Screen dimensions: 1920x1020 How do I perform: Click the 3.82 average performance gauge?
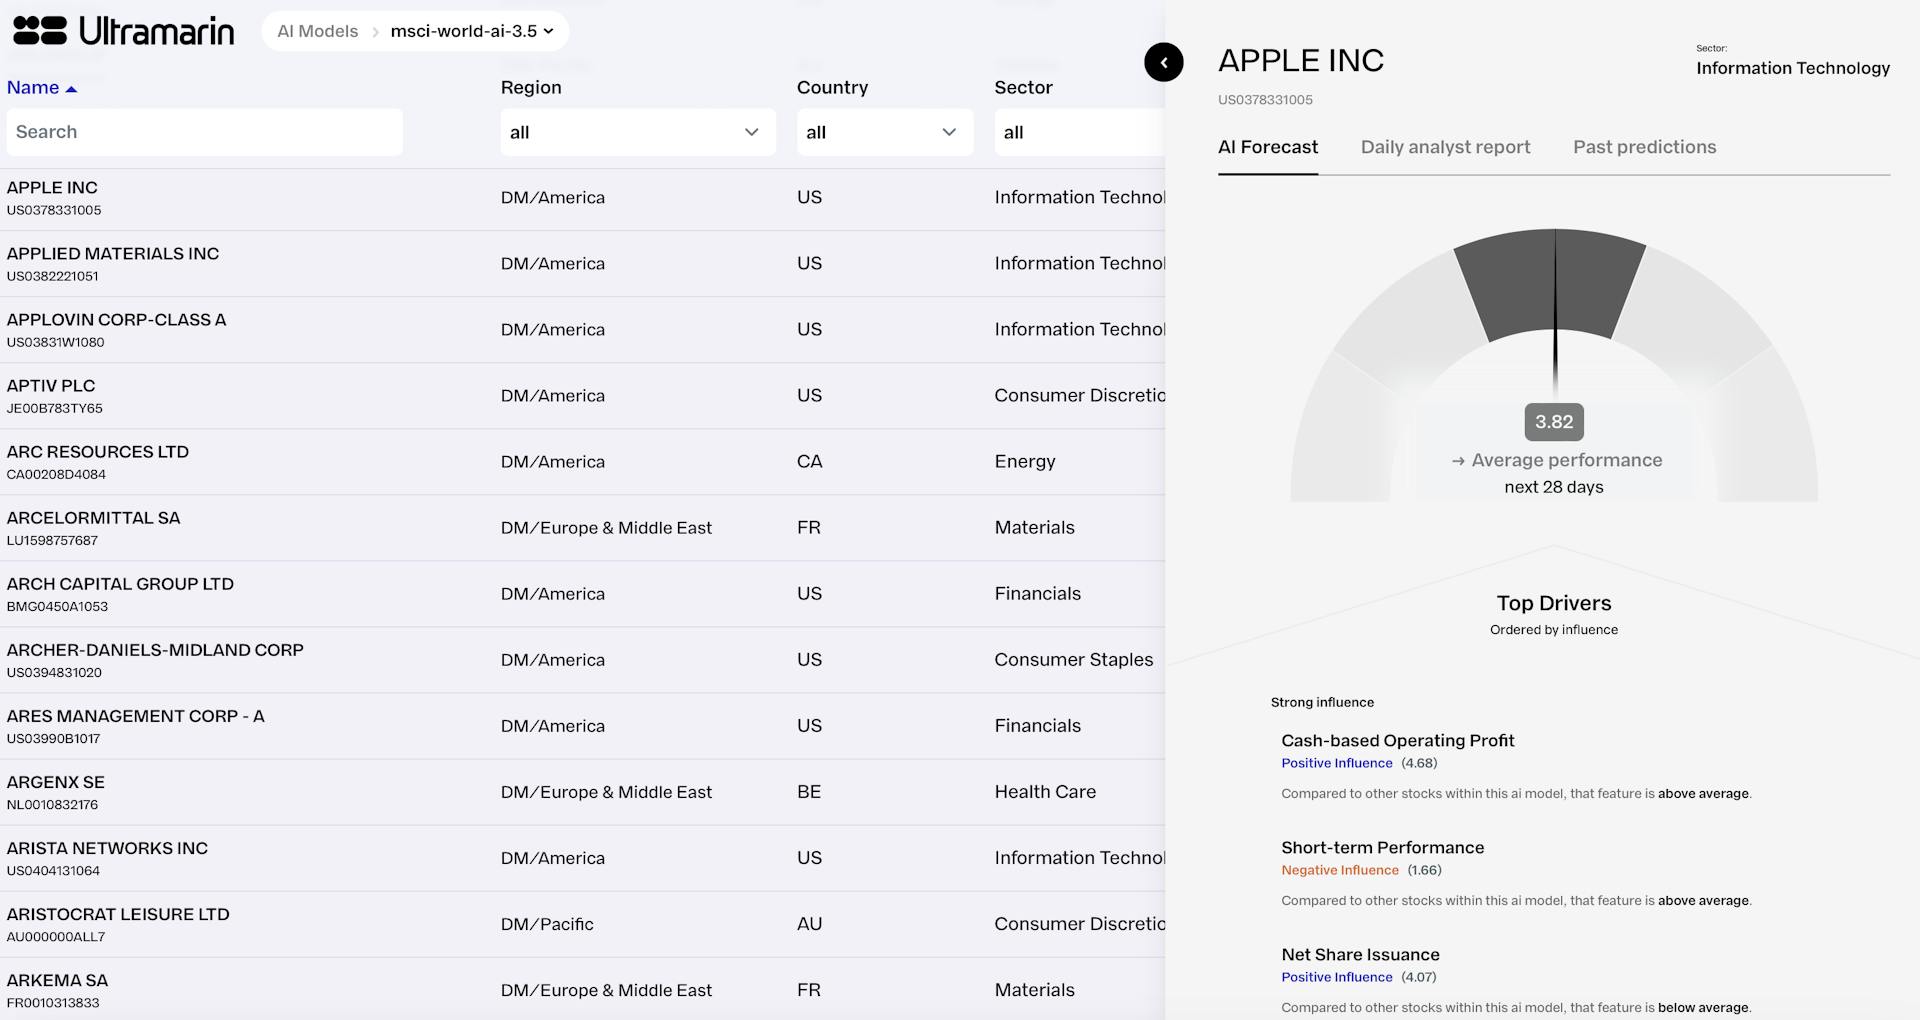click(1554, 422)
